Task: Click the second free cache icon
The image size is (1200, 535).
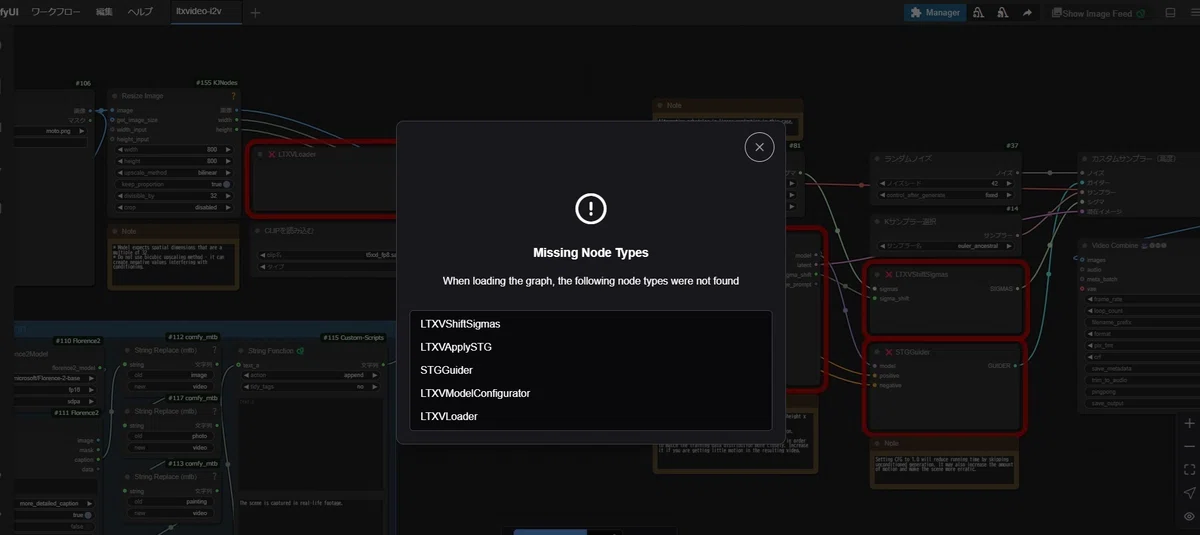Action: coord(1002,13)
